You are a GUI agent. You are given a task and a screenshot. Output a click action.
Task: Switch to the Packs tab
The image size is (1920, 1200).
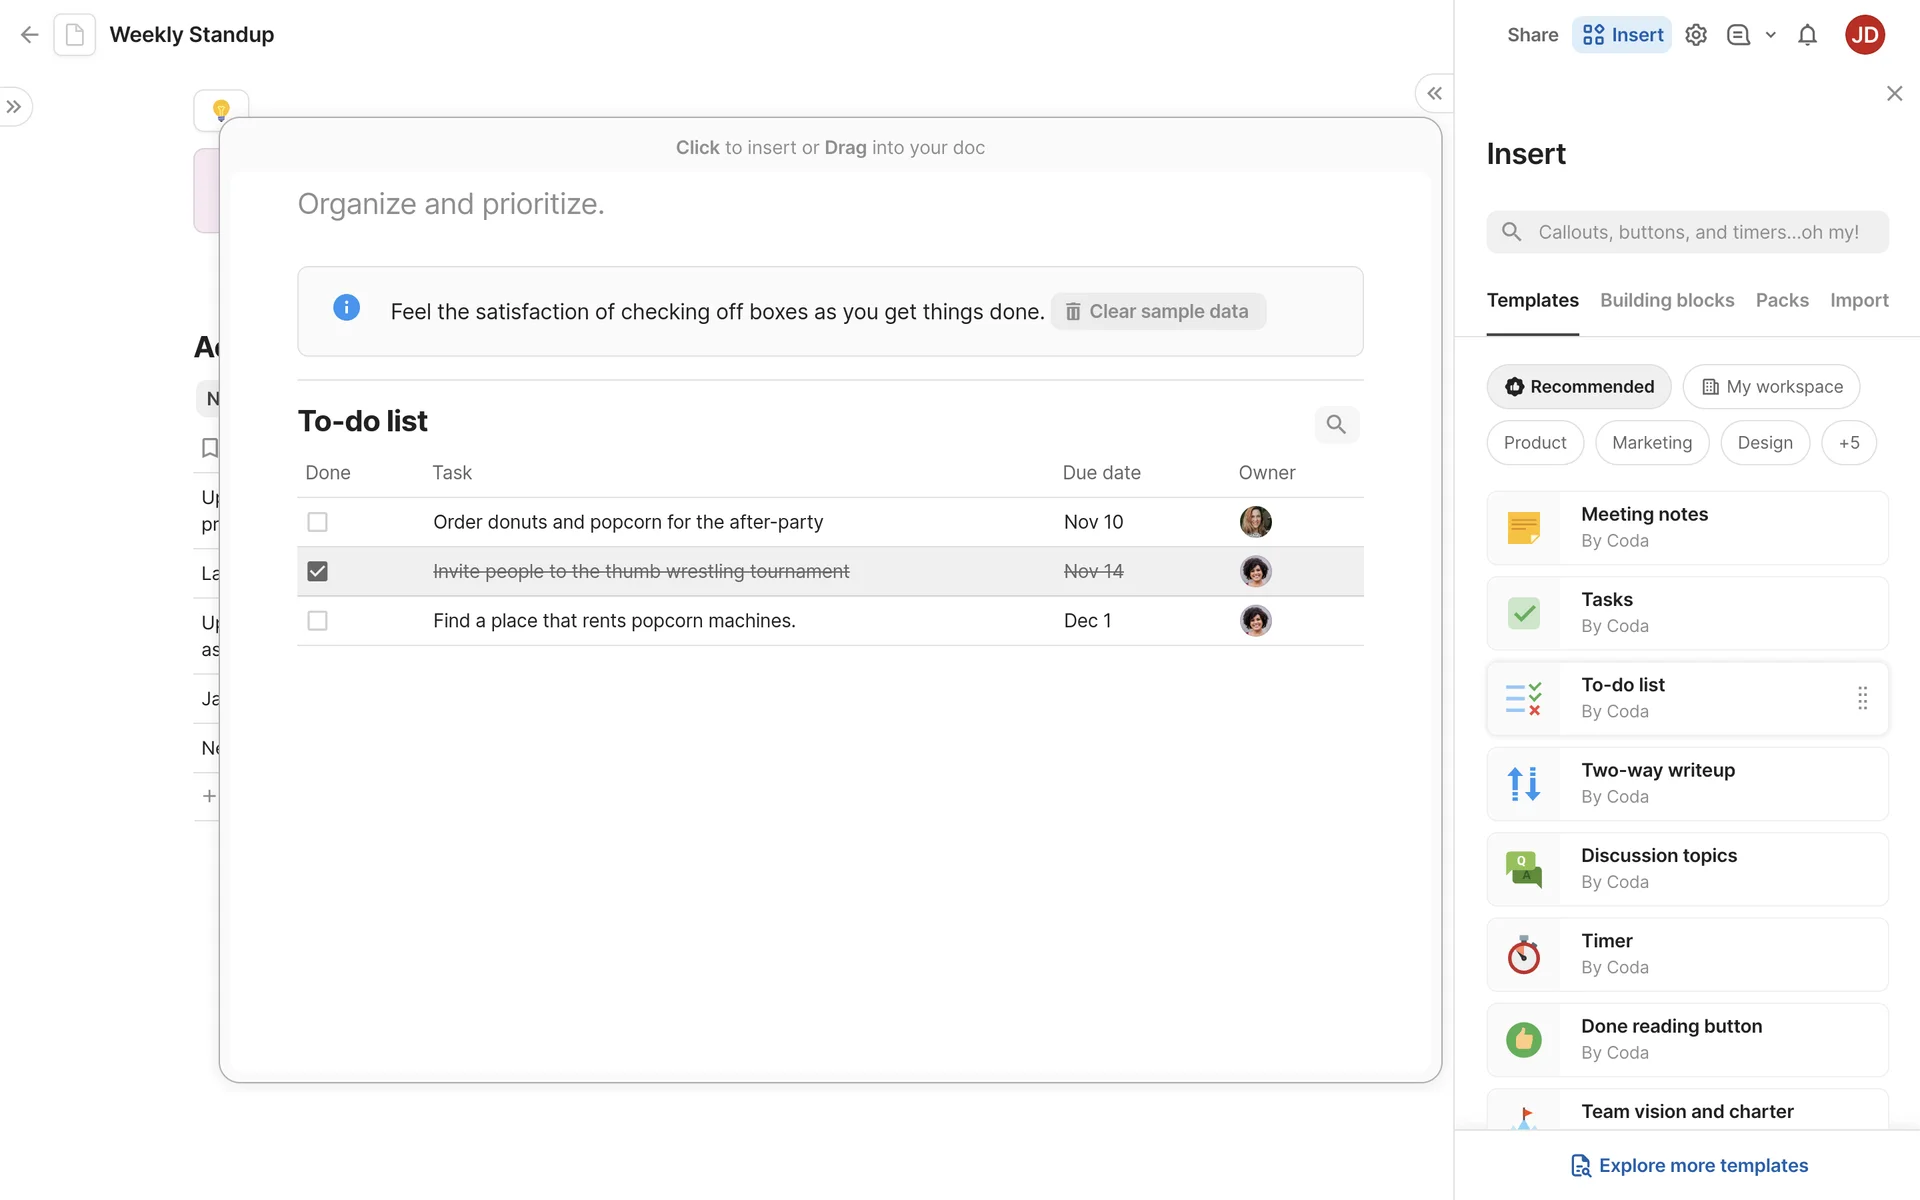click(x=1782, y=300)
